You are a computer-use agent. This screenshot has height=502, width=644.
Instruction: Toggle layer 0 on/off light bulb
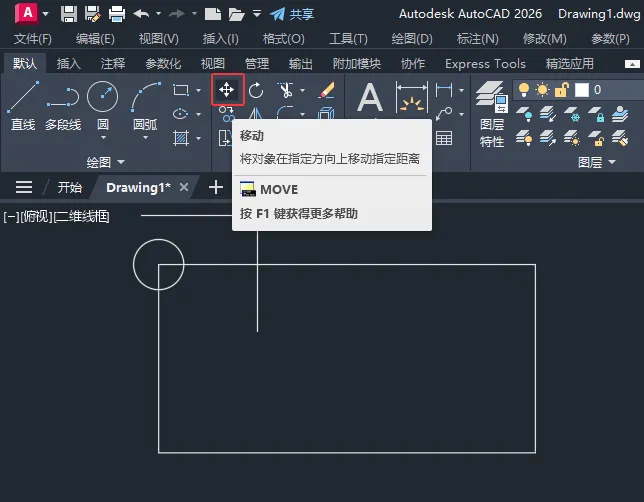coord(524,90)
